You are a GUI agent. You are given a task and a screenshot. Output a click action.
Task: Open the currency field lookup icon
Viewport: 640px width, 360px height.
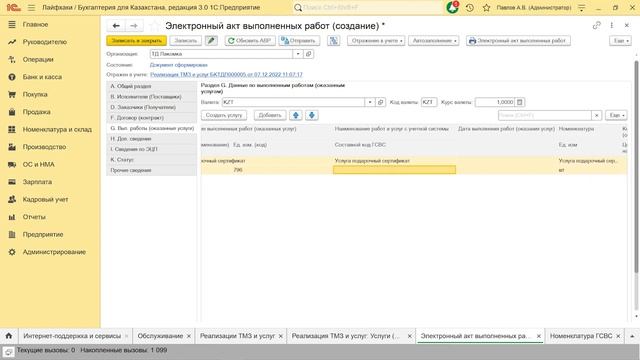[x=380, y=102]
